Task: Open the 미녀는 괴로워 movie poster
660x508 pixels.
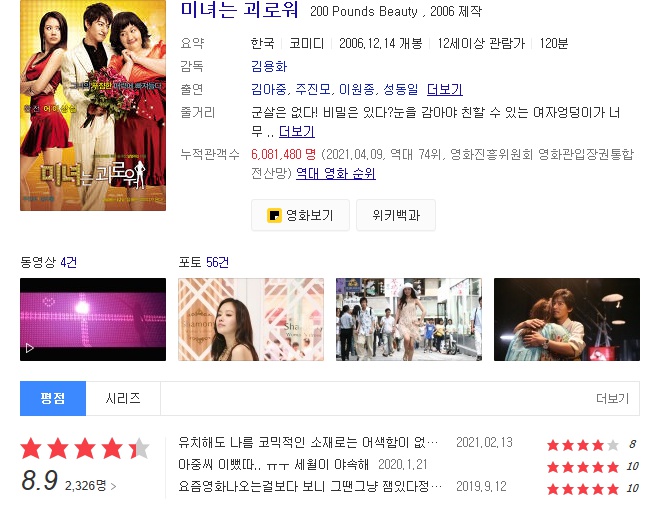Action: click(93, 105)
